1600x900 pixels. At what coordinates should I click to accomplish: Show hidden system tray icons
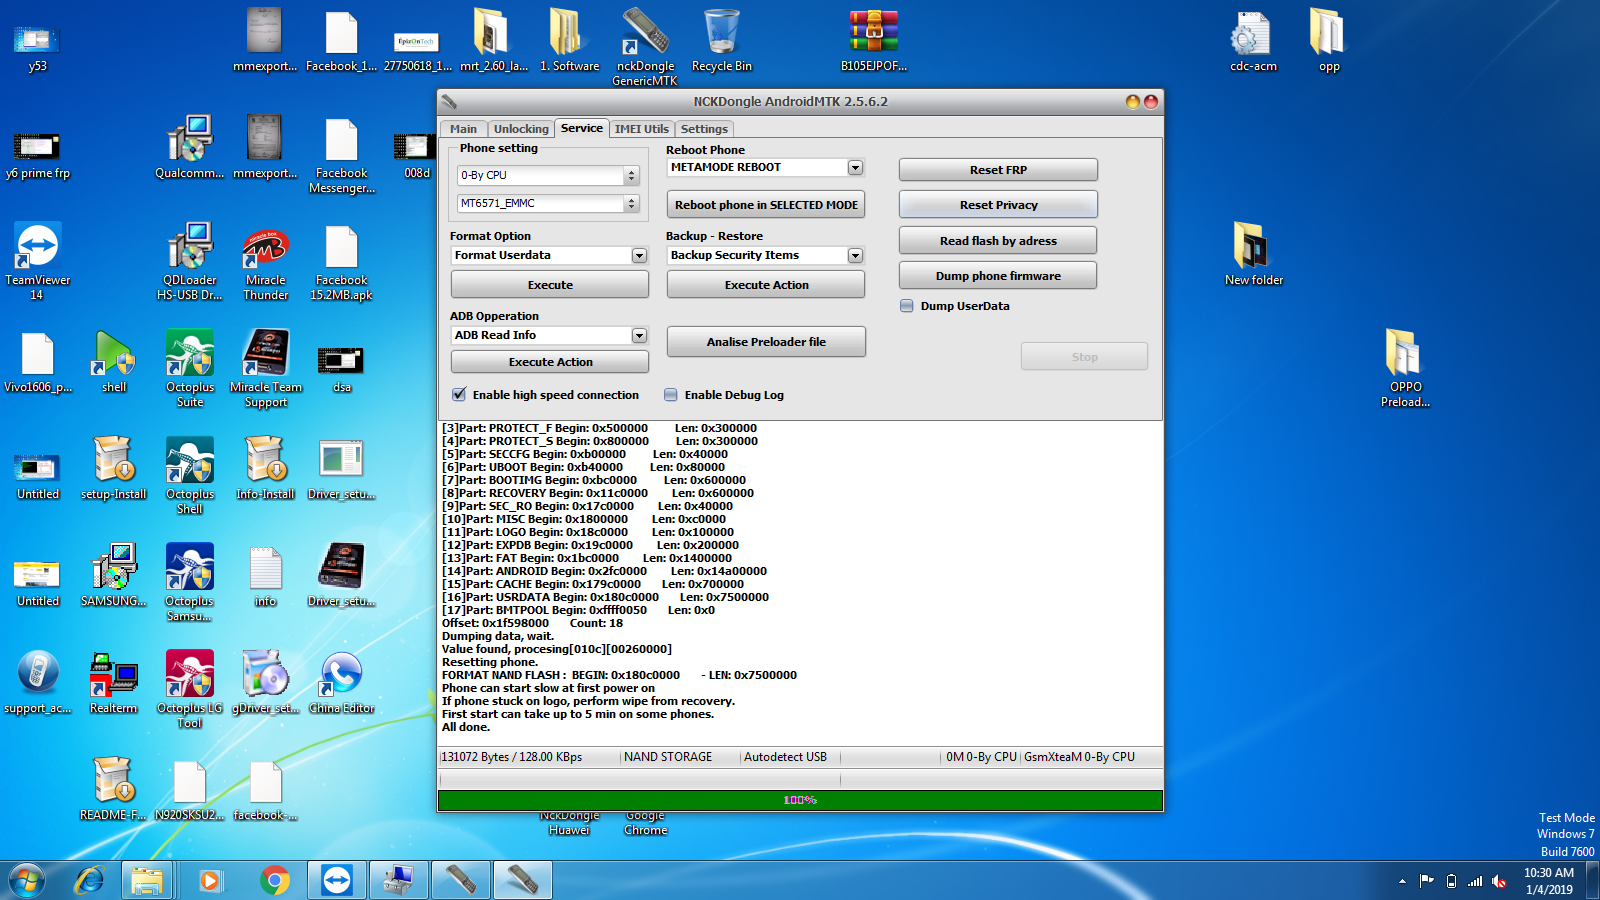coord(1402,881)
